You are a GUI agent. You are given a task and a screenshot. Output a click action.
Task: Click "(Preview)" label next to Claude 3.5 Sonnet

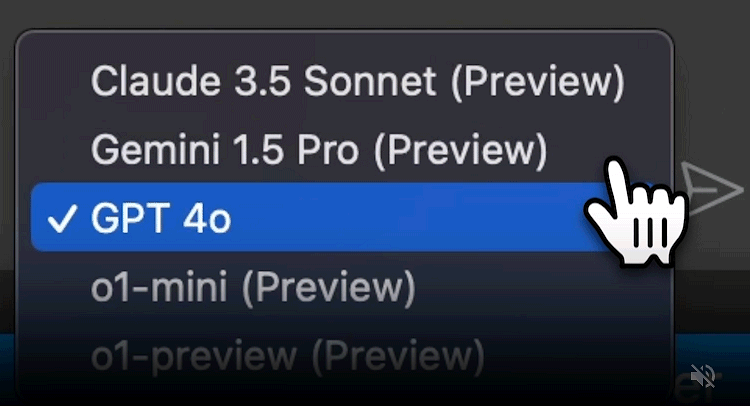coord(537,82)
